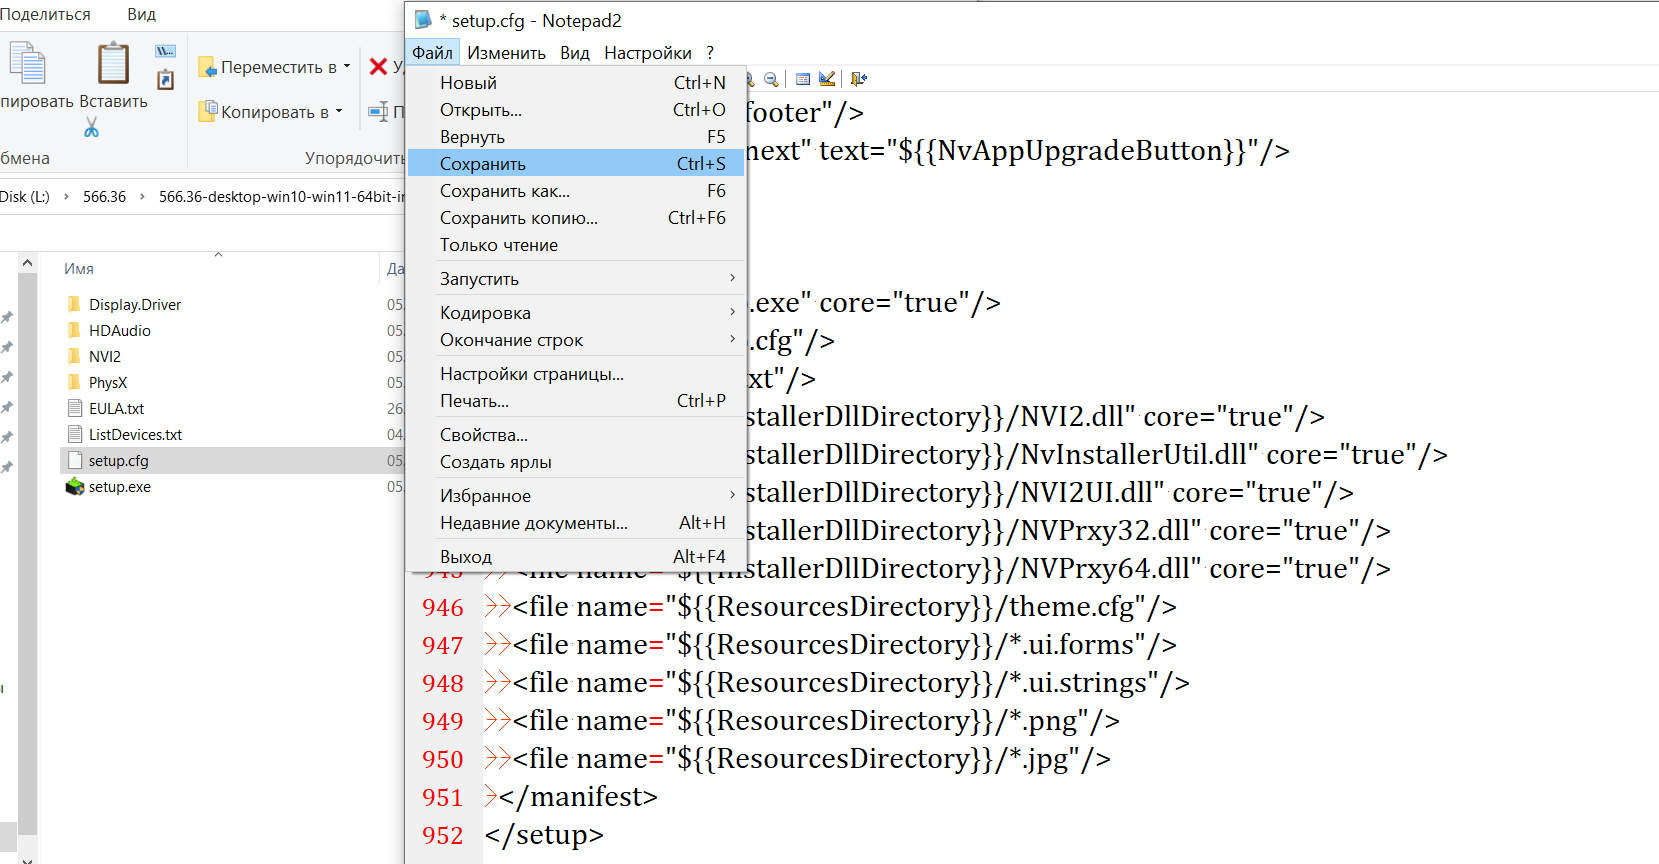Choose Сохранить from the File menu
The image size is (1659, 864).
(x=577, y=163)
